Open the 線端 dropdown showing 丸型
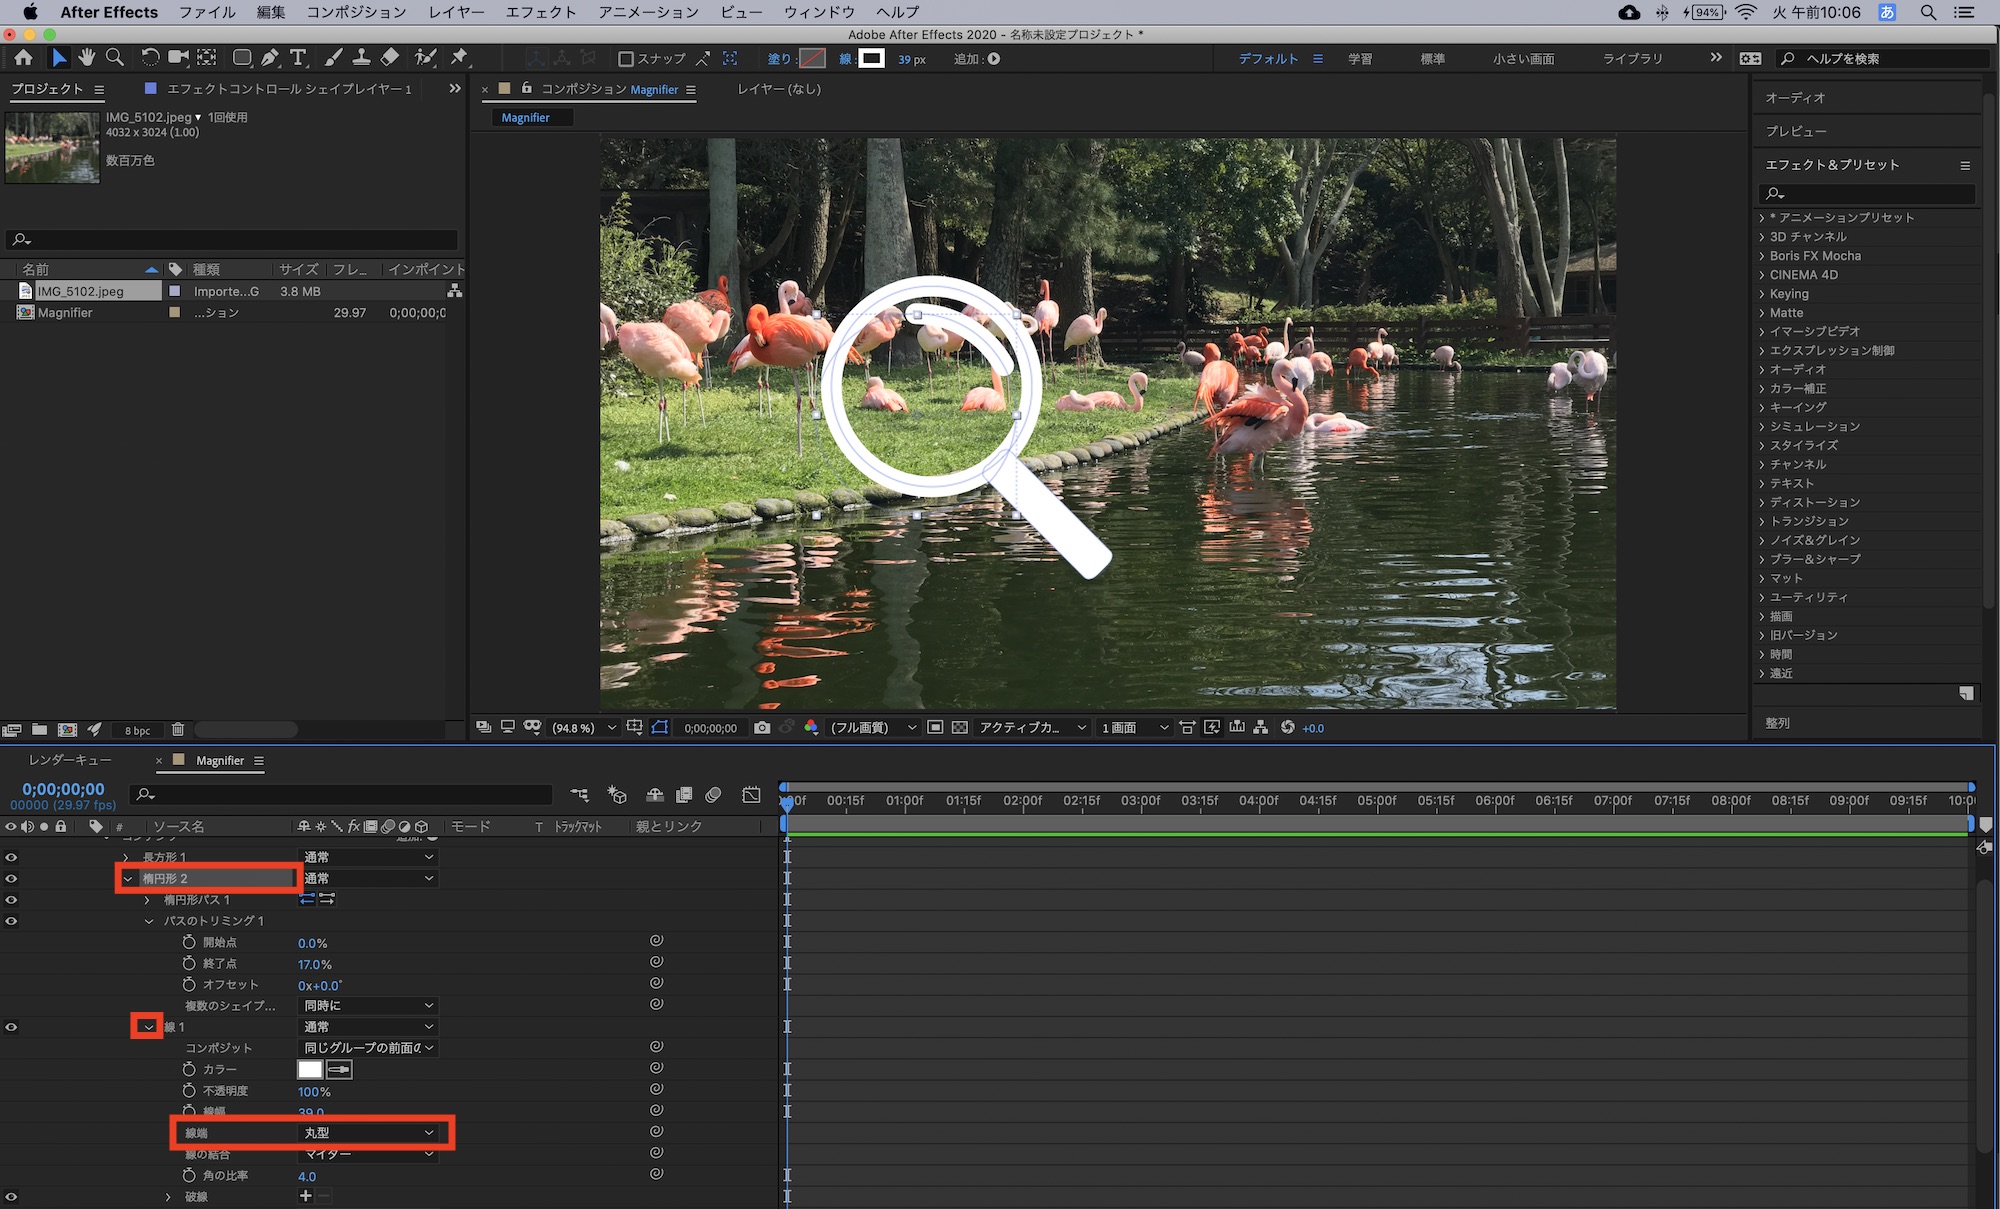 [368, 1133]
